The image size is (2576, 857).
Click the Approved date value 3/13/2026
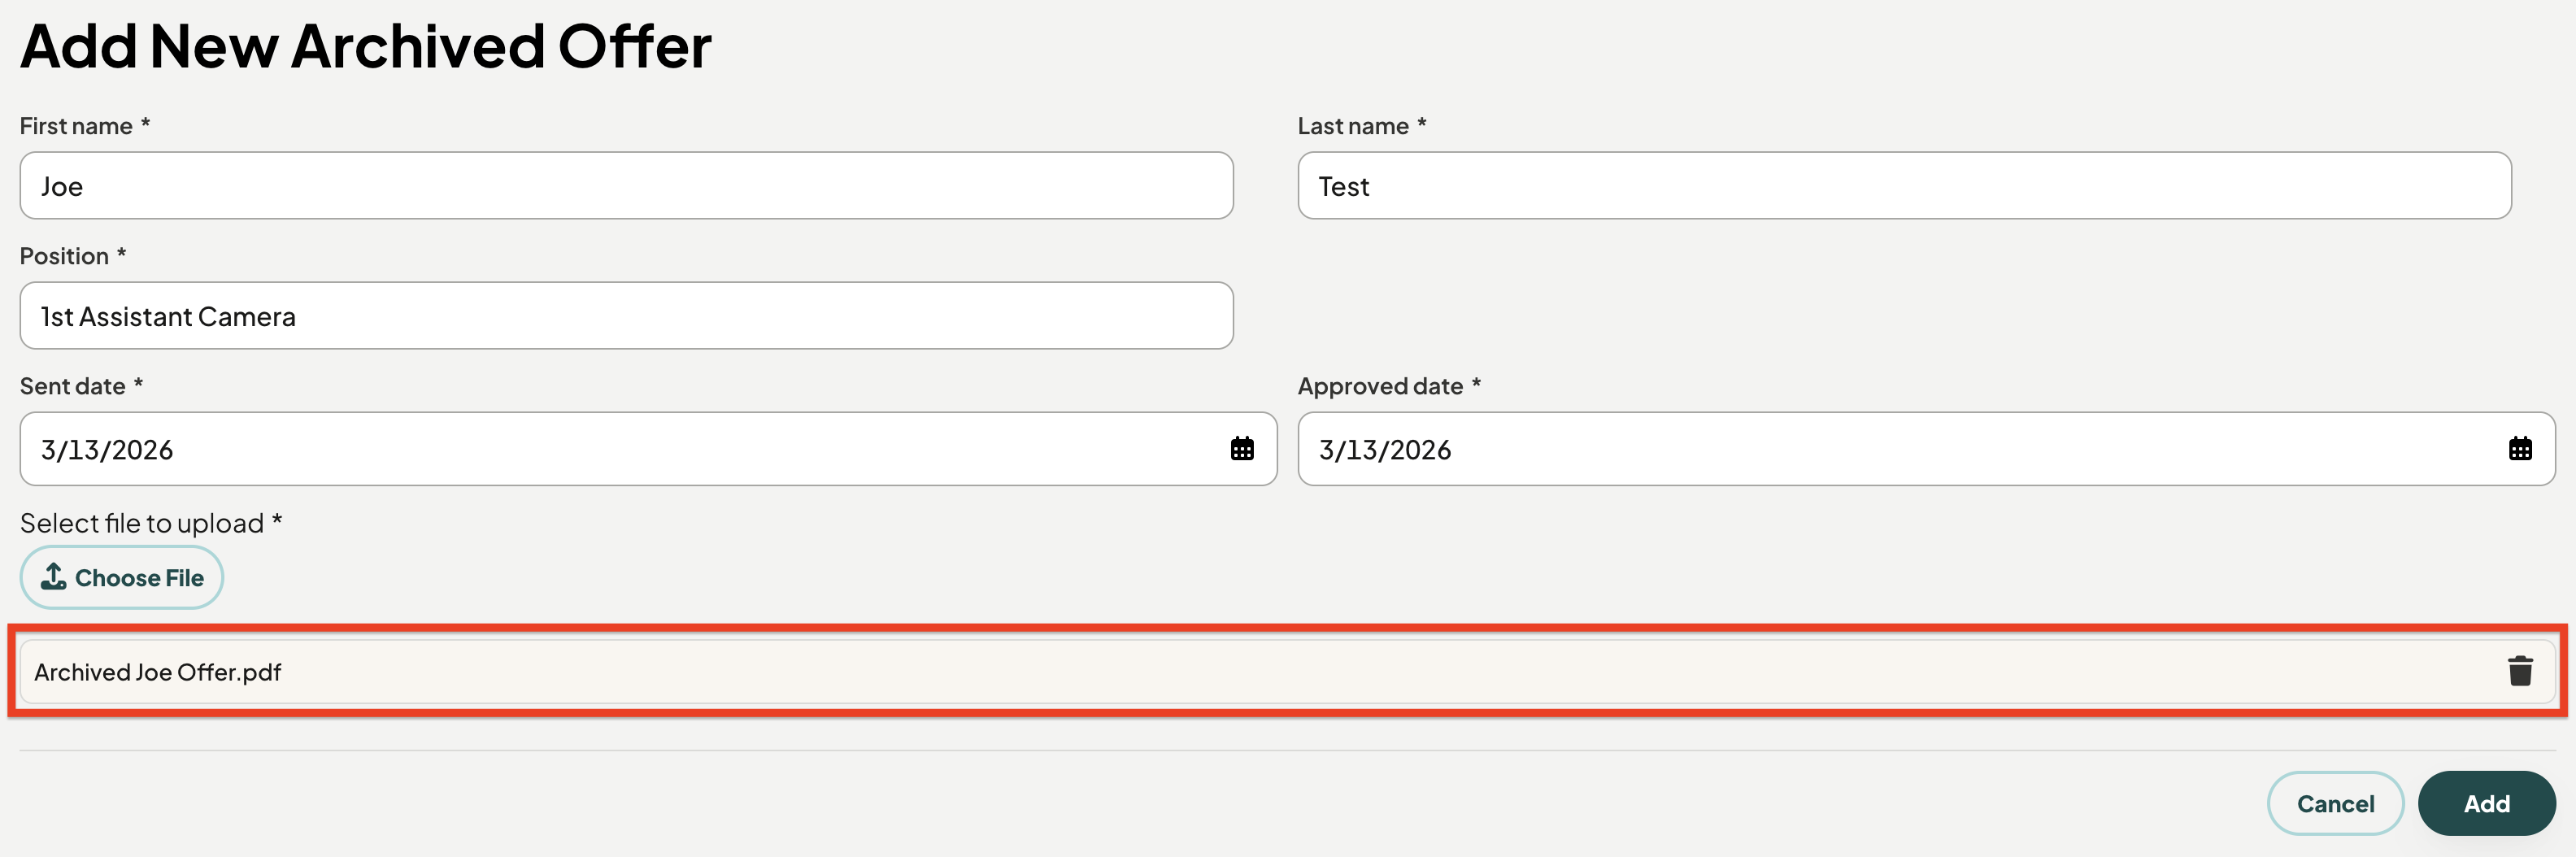click(1385, 450)
